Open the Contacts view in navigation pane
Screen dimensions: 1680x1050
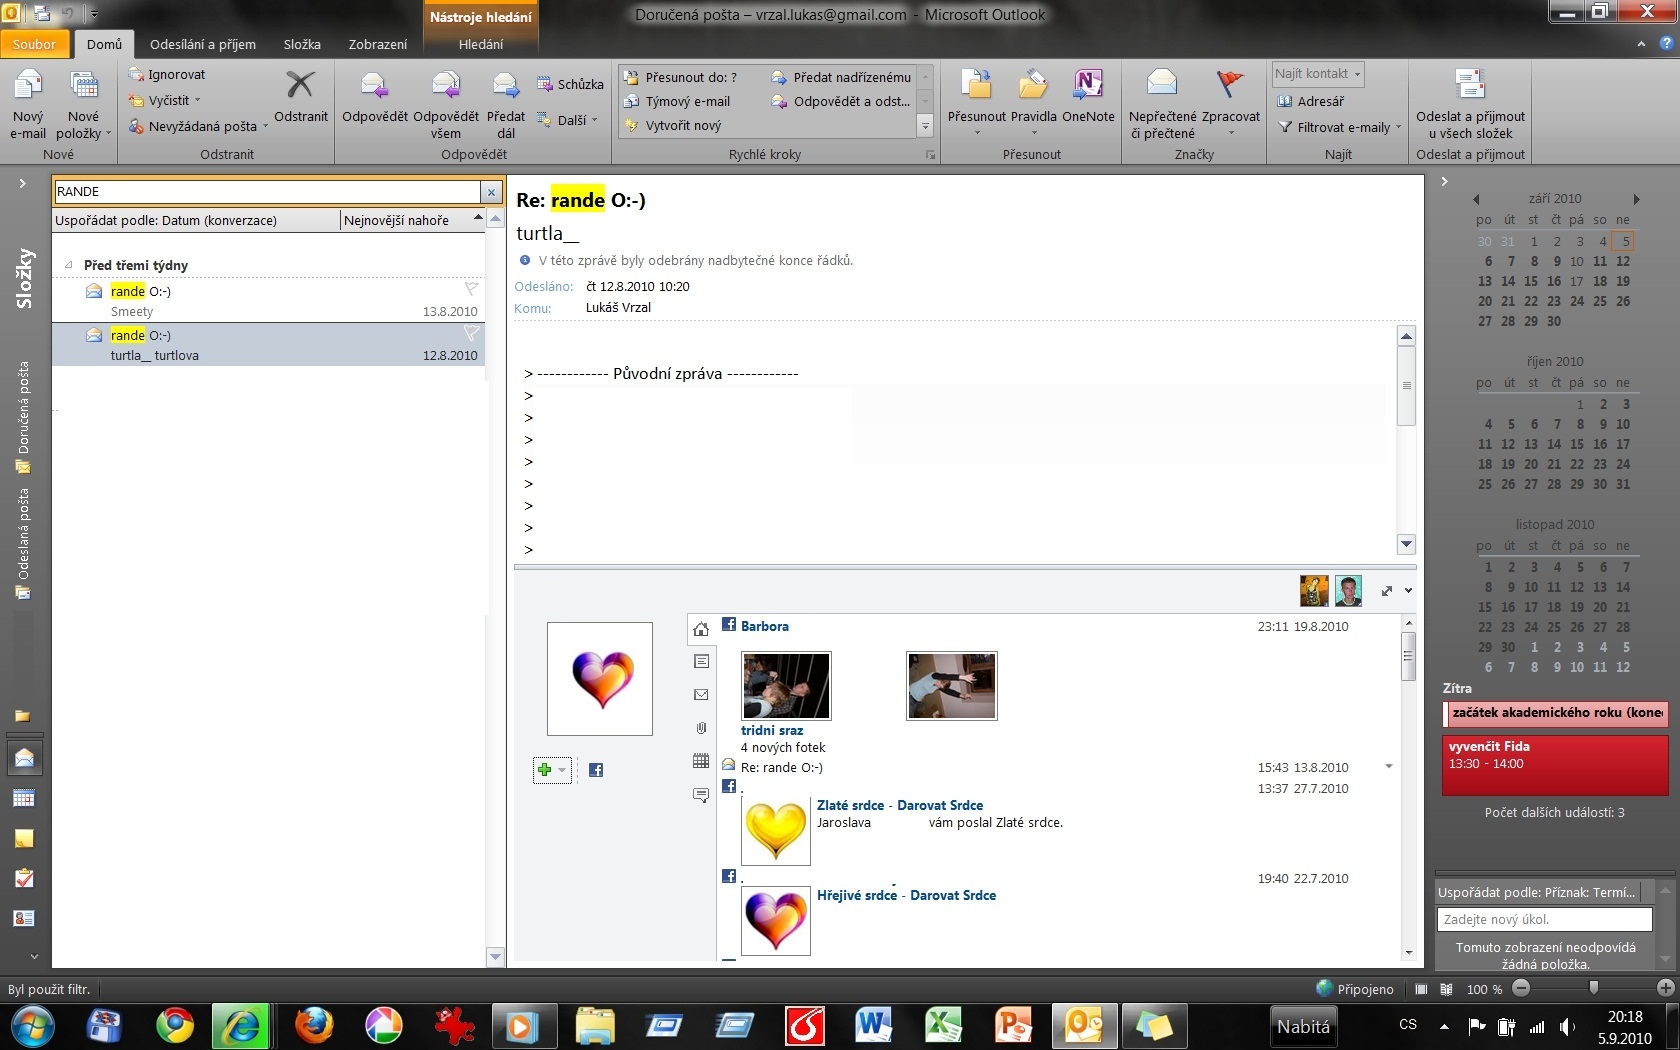24,918
